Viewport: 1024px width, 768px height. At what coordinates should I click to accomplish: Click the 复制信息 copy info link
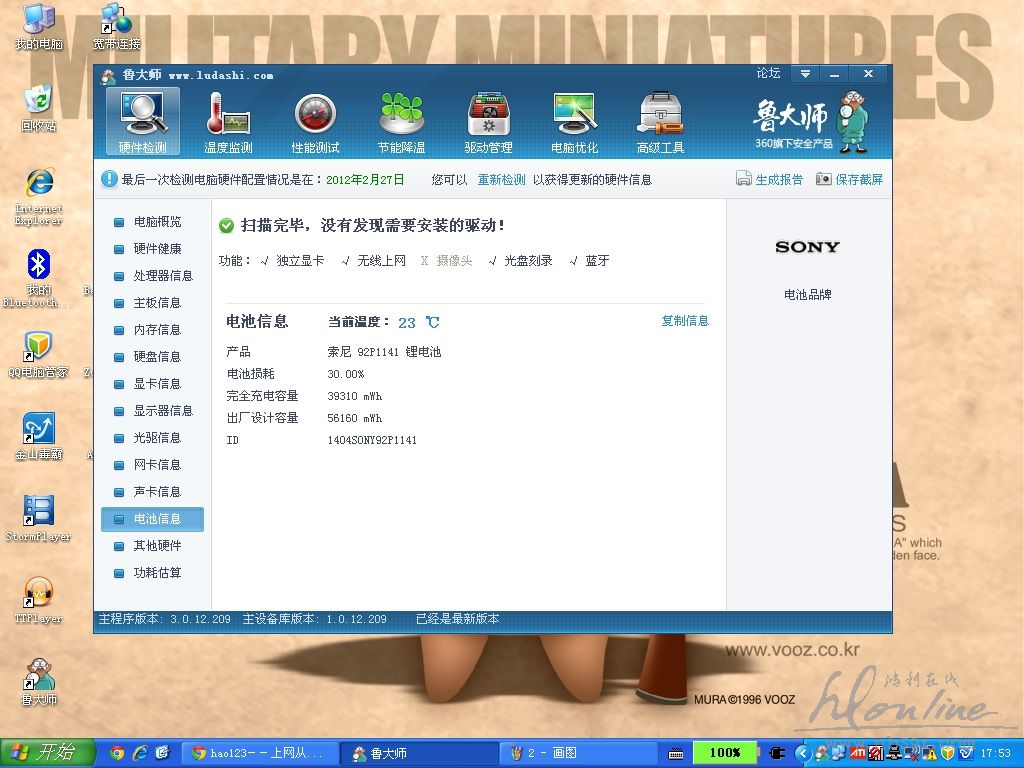684,321
